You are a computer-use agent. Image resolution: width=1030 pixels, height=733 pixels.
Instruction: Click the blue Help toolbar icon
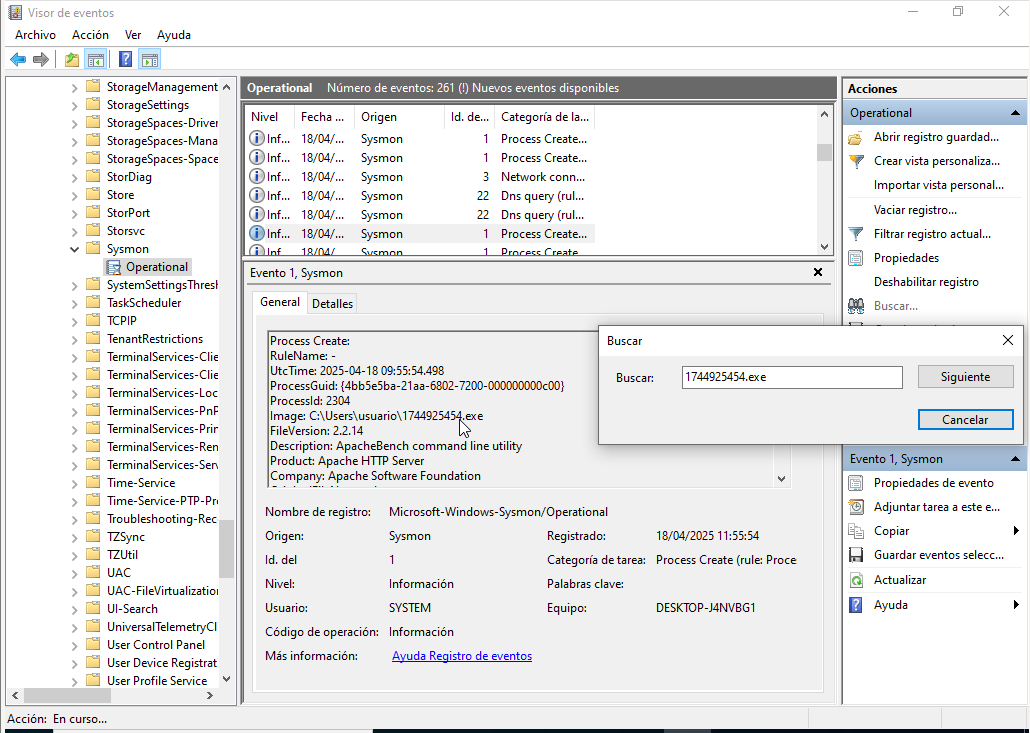point(125,60)
